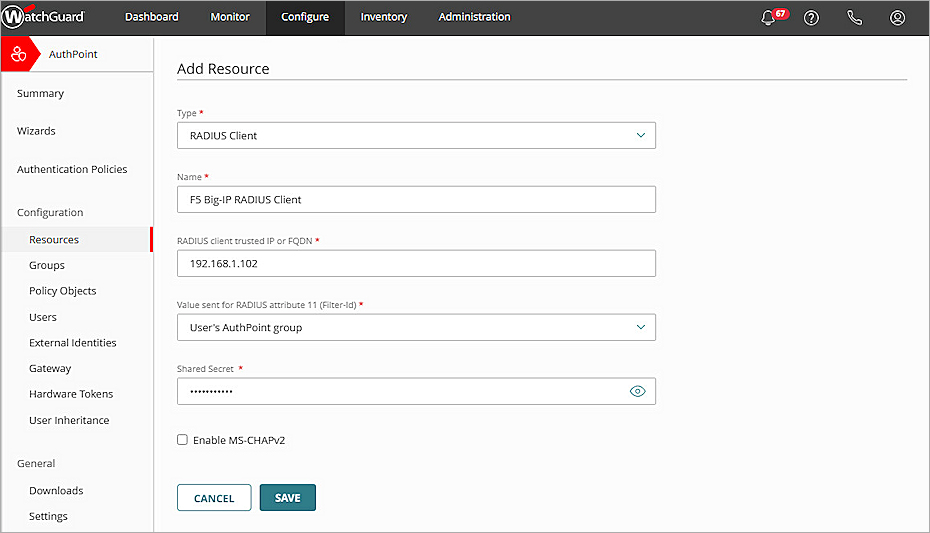Click the Configuration section label
This screenshot has width=930, height=533.
click(50, 212)
